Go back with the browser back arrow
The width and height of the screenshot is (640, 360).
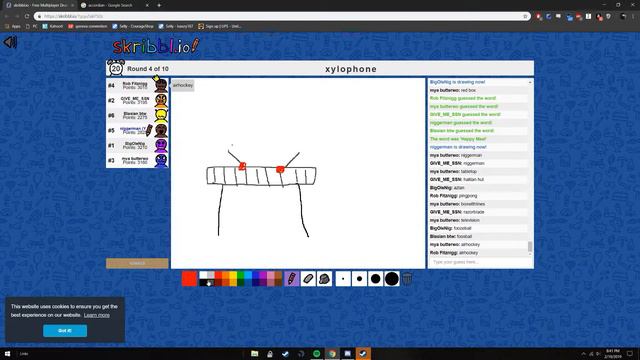click(7, 16)
